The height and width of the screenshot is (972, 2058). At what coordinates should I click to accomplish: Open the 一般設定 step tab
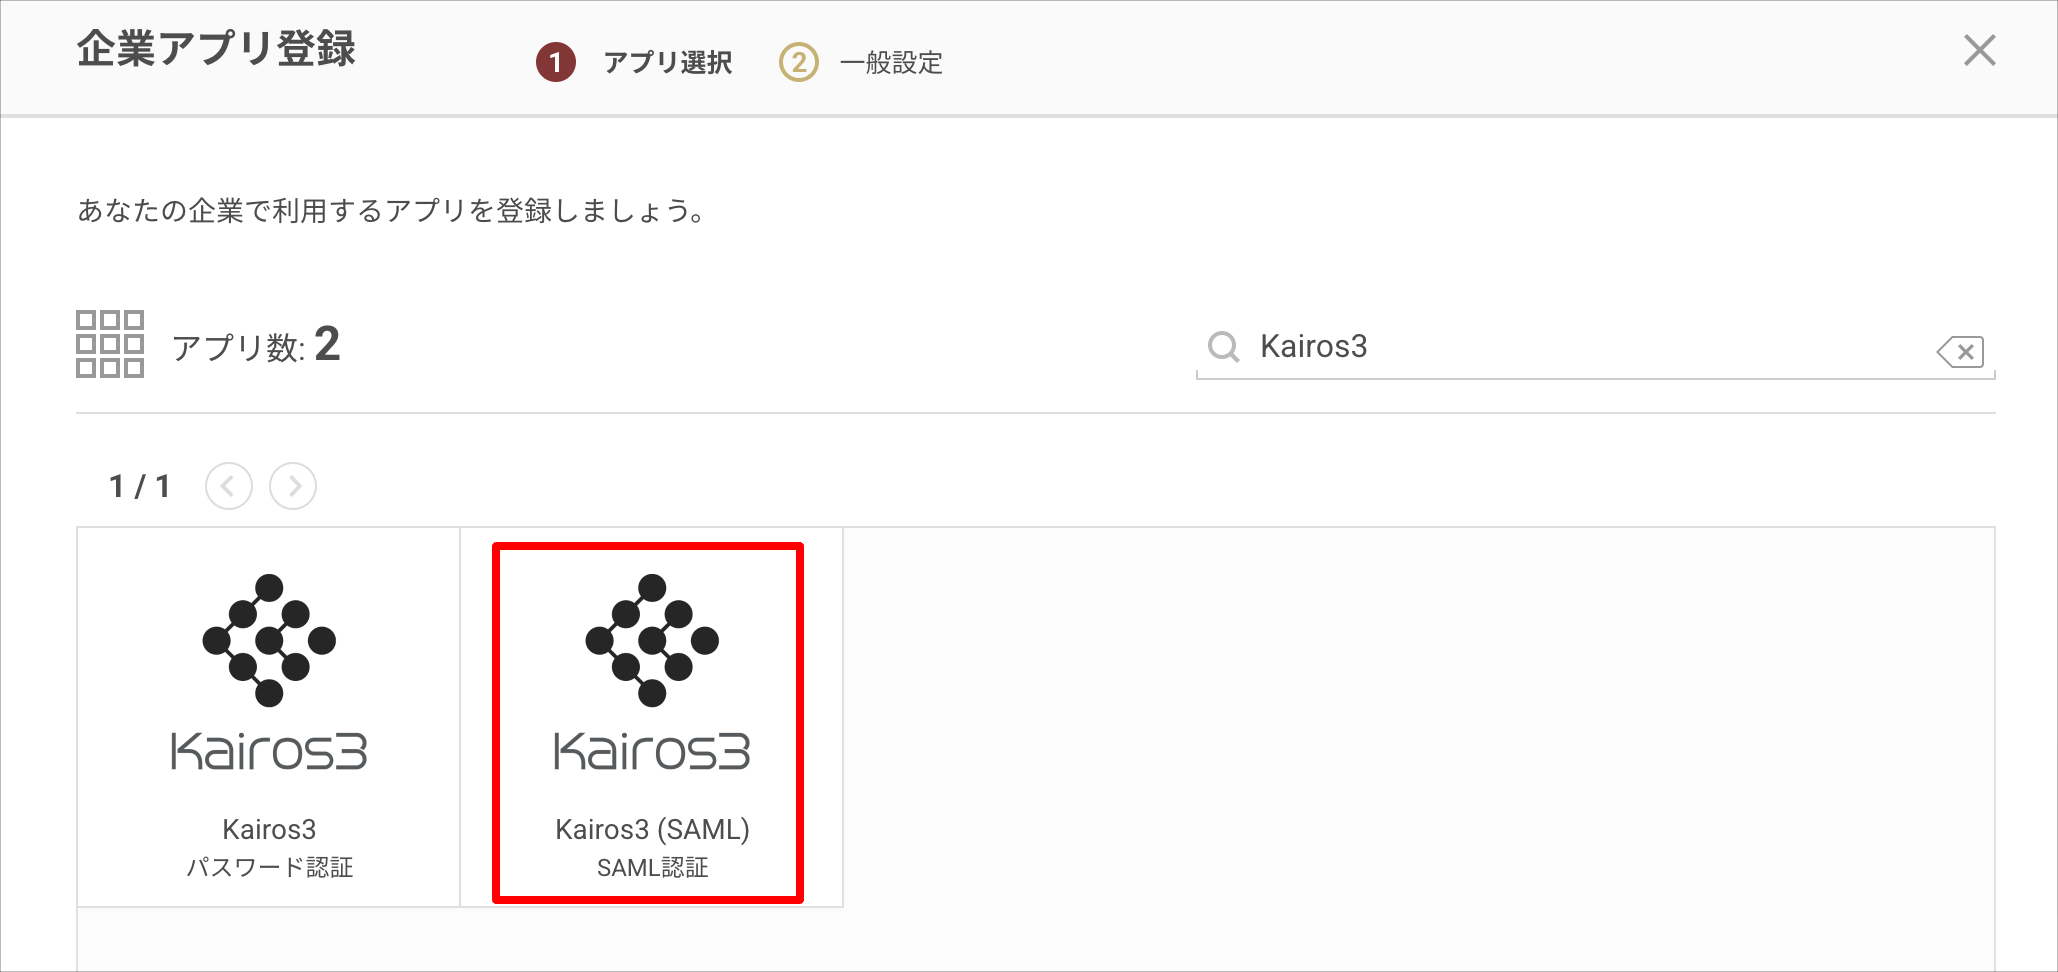tap(891, 63)
